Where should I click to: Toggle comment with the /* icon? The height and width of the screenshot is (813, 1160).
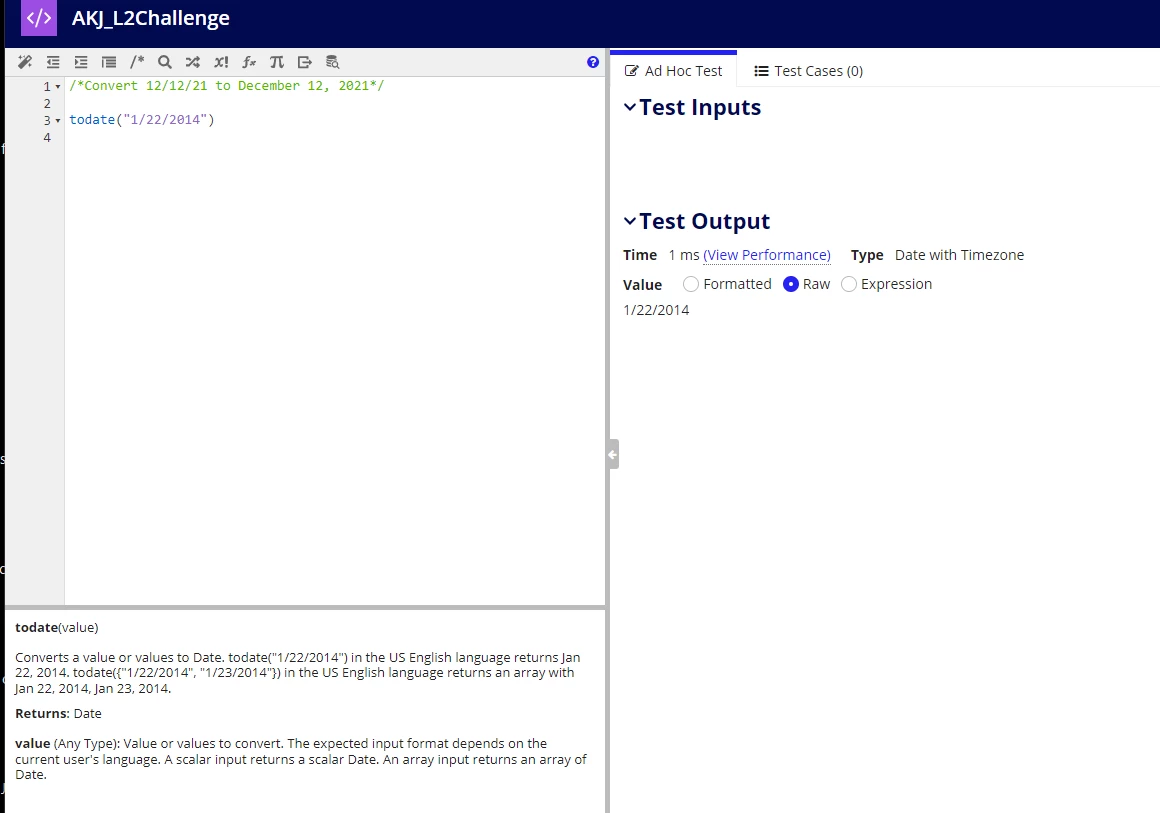tap(137, 62)
